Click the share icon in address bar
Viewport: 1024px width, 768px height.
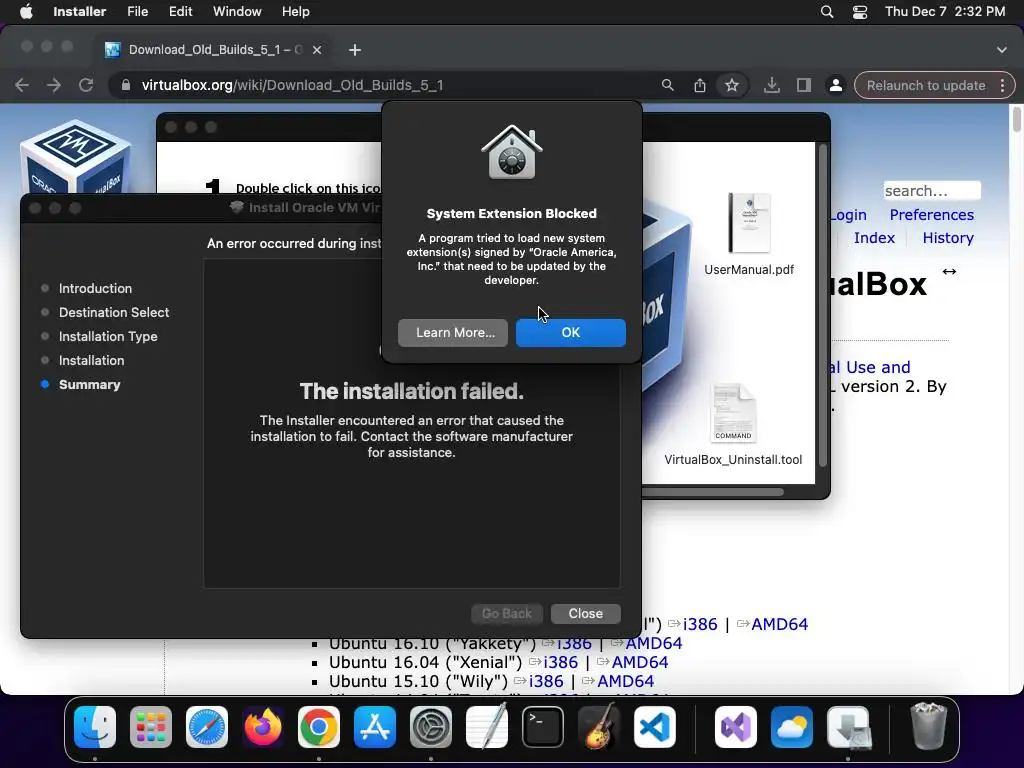[699, 85]
